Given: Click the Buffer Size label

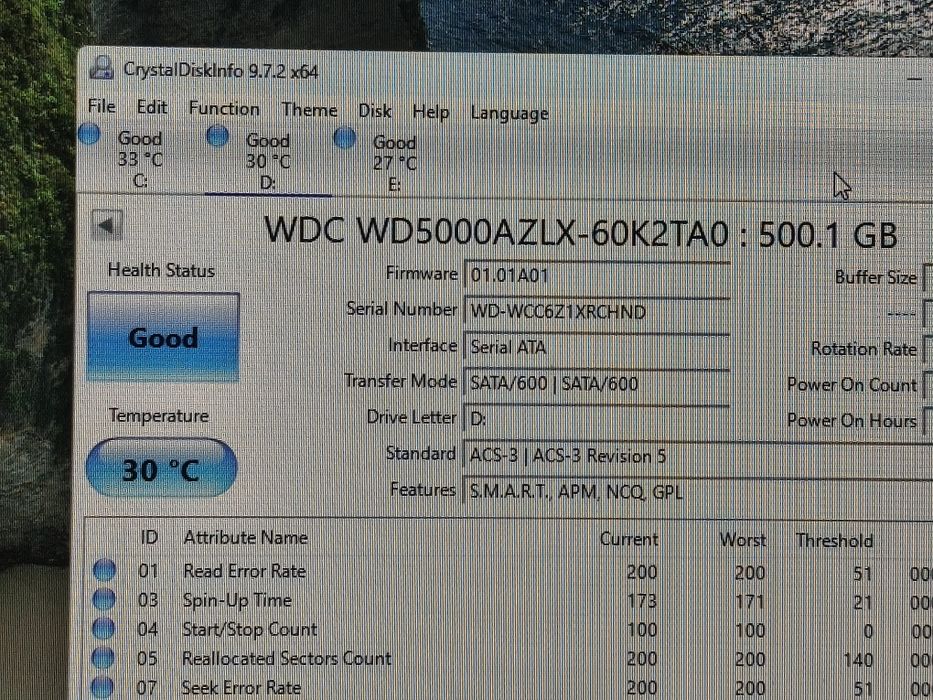Looking at the screenshot, I should coord(876,277).
